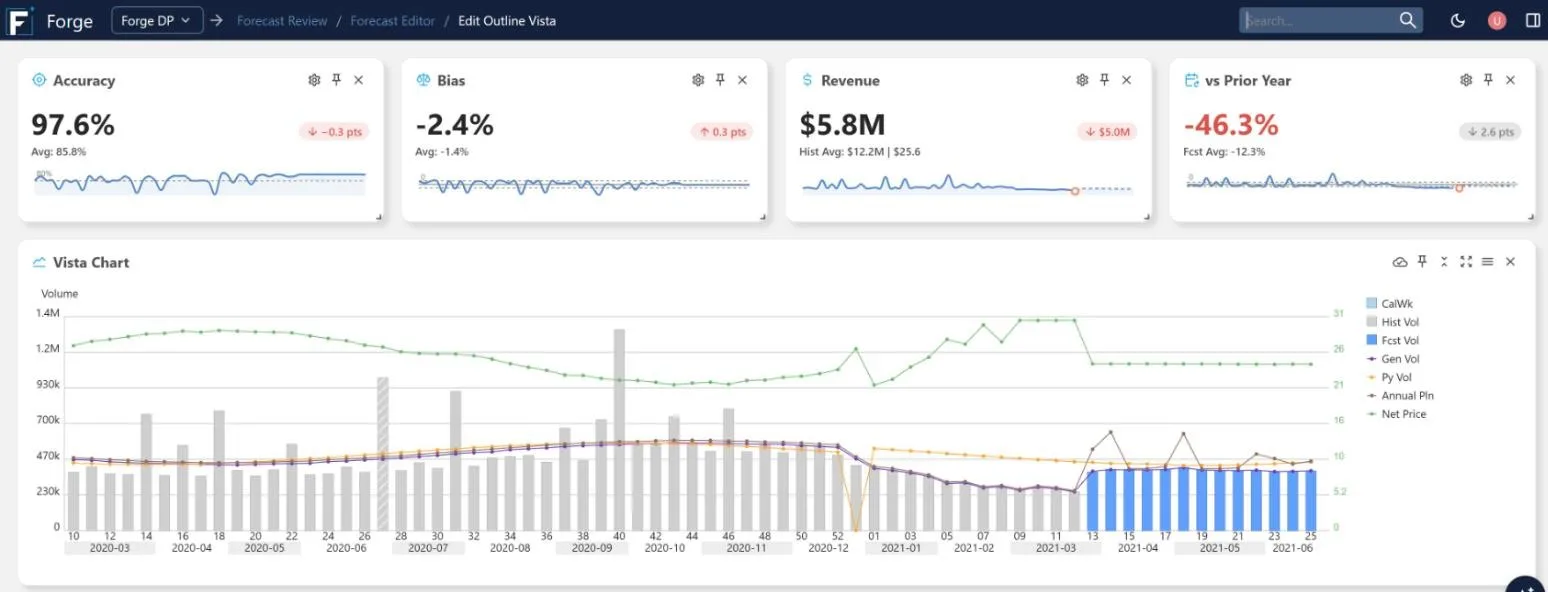
Task: Close the Vista Chart panel
Action: pos(1511,262)
